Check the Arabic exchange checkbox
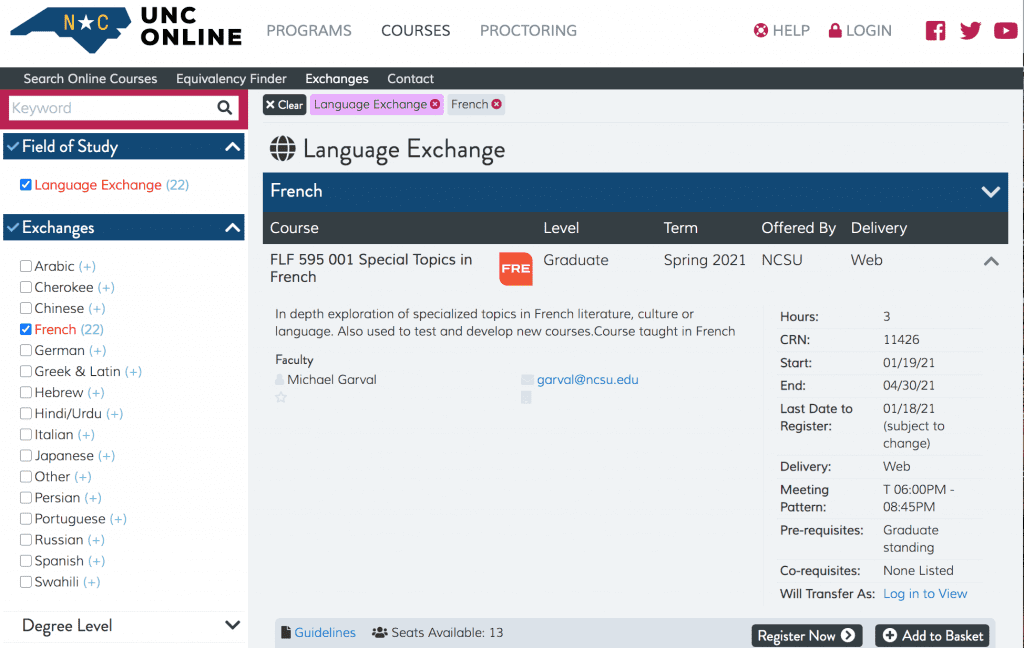Screen dimensions: 1024x648 (25, 266)
